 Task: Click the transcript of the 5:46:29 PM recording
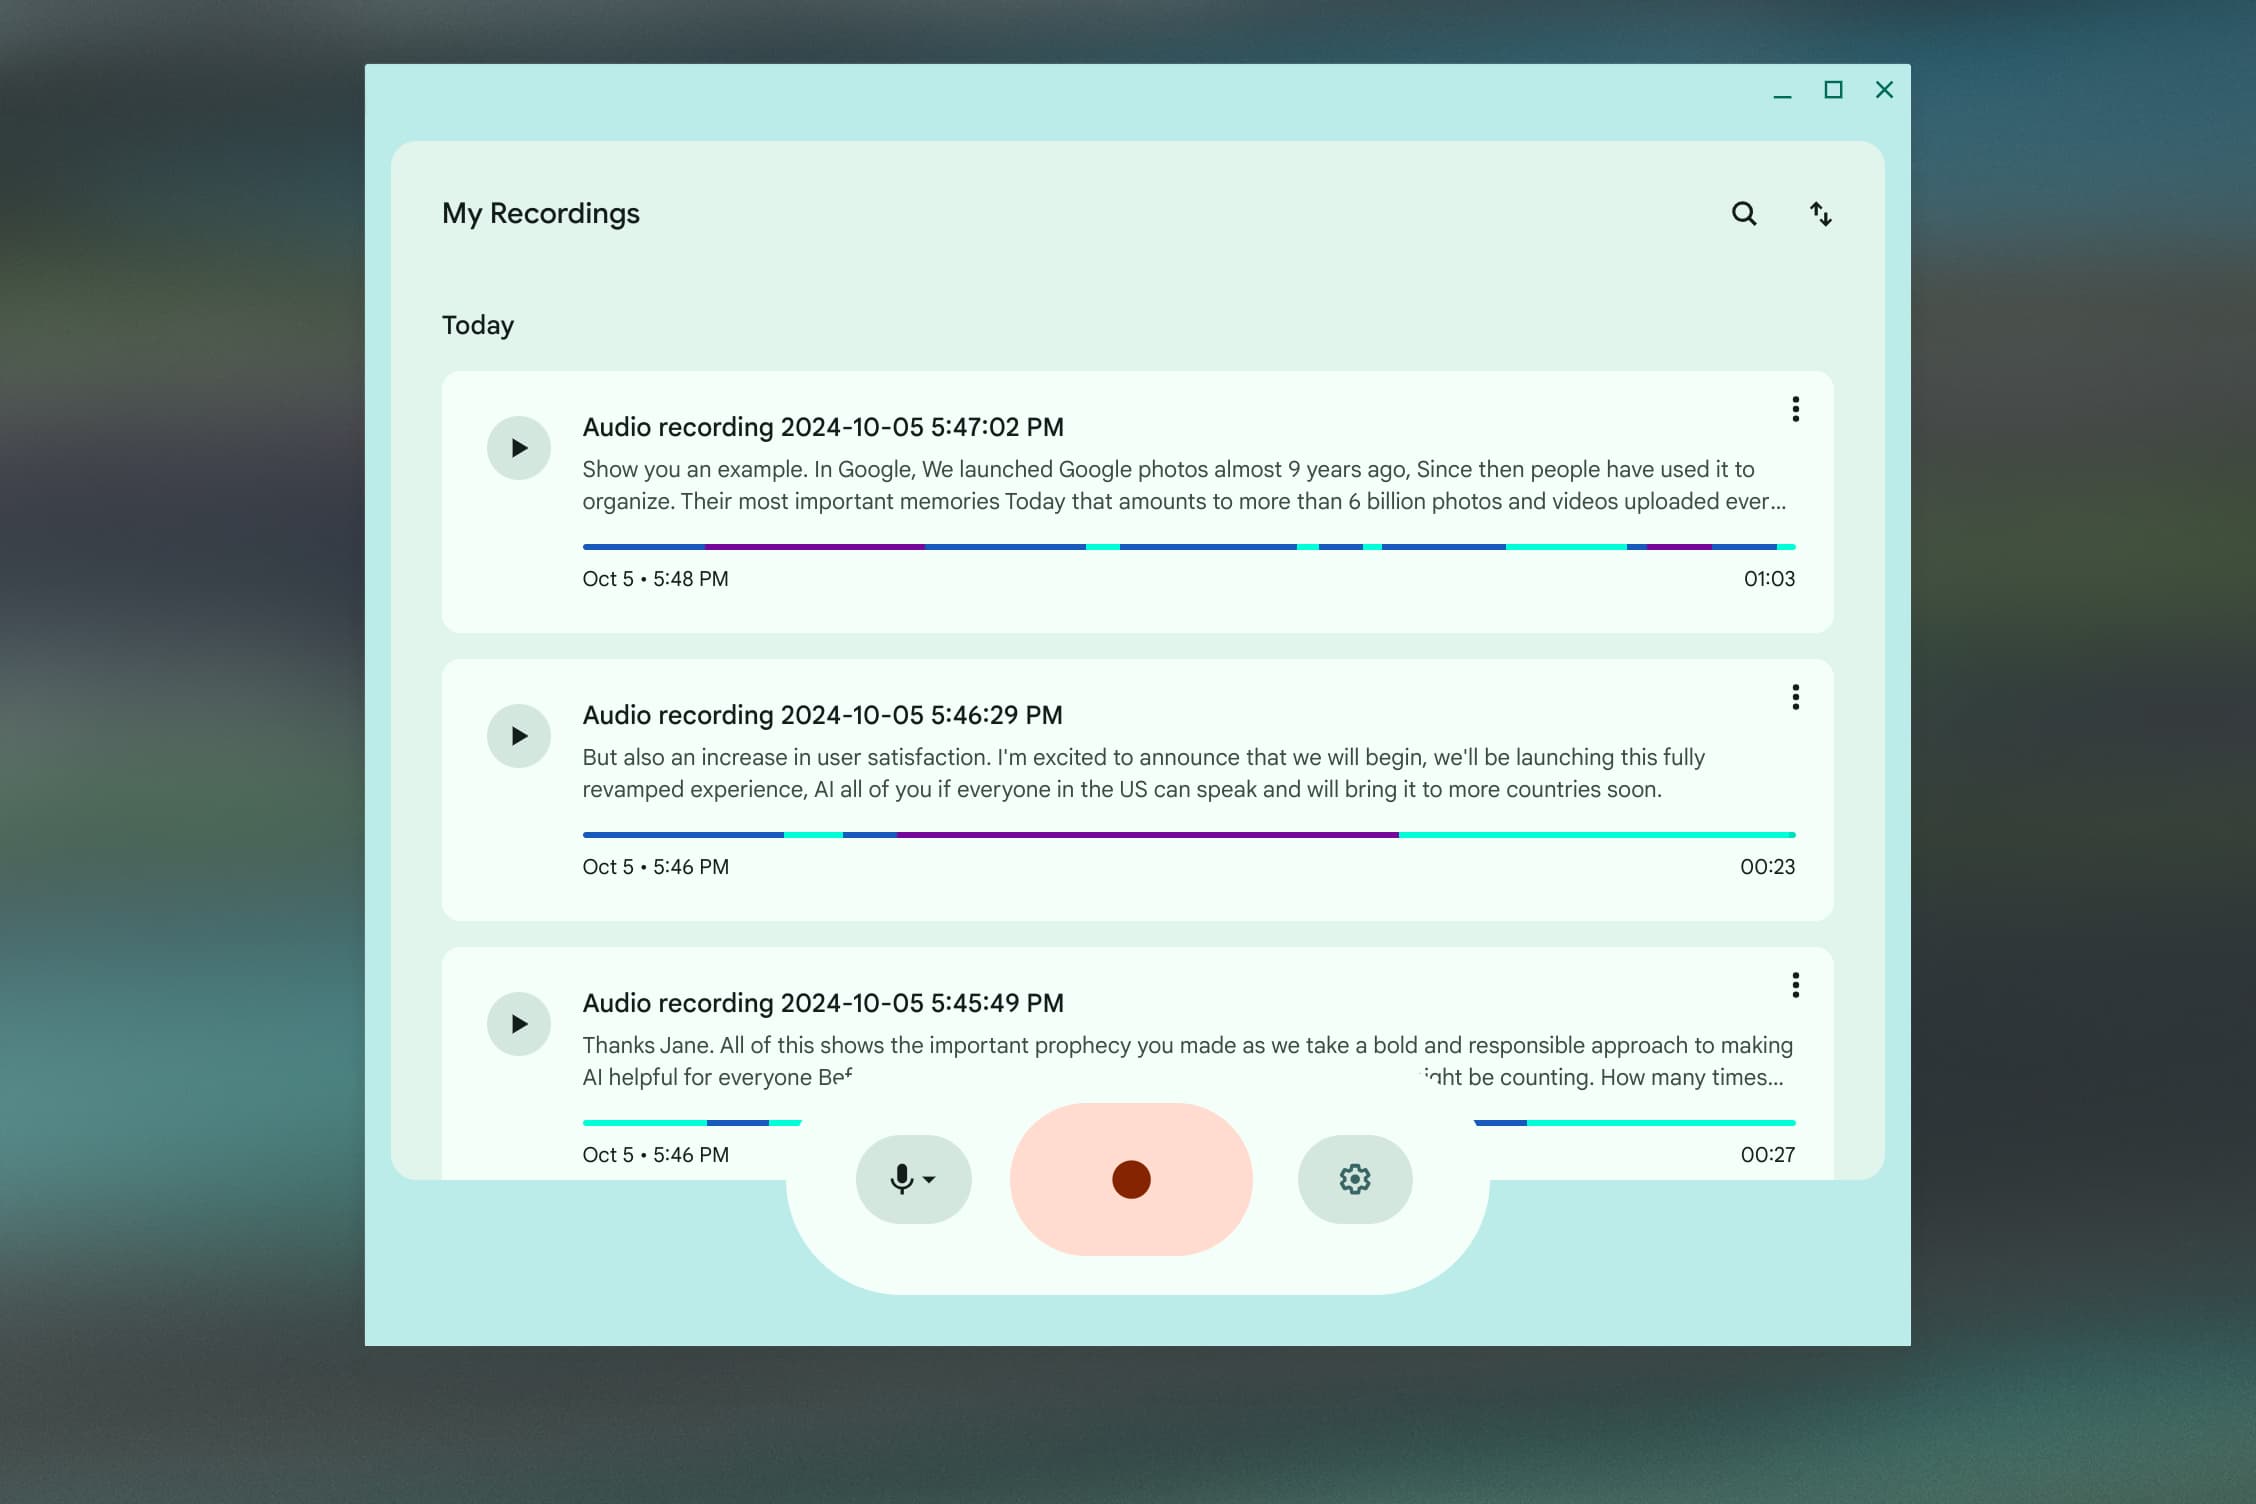tap(1100, 772)
